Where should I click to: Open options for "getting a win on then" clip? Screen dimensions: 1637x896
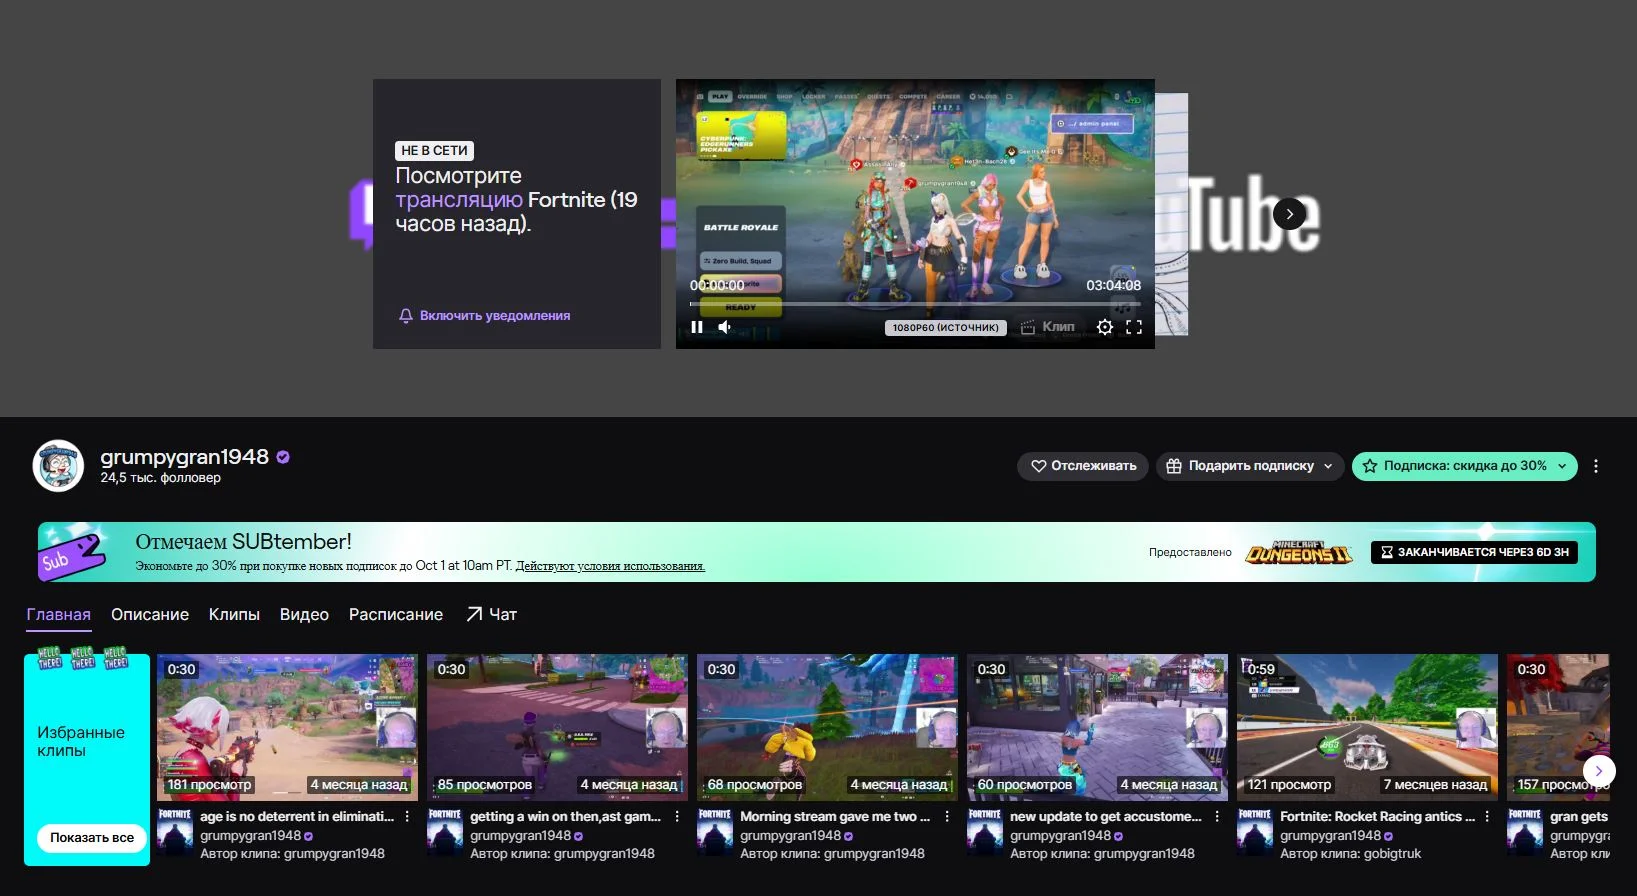coord(677,817)
